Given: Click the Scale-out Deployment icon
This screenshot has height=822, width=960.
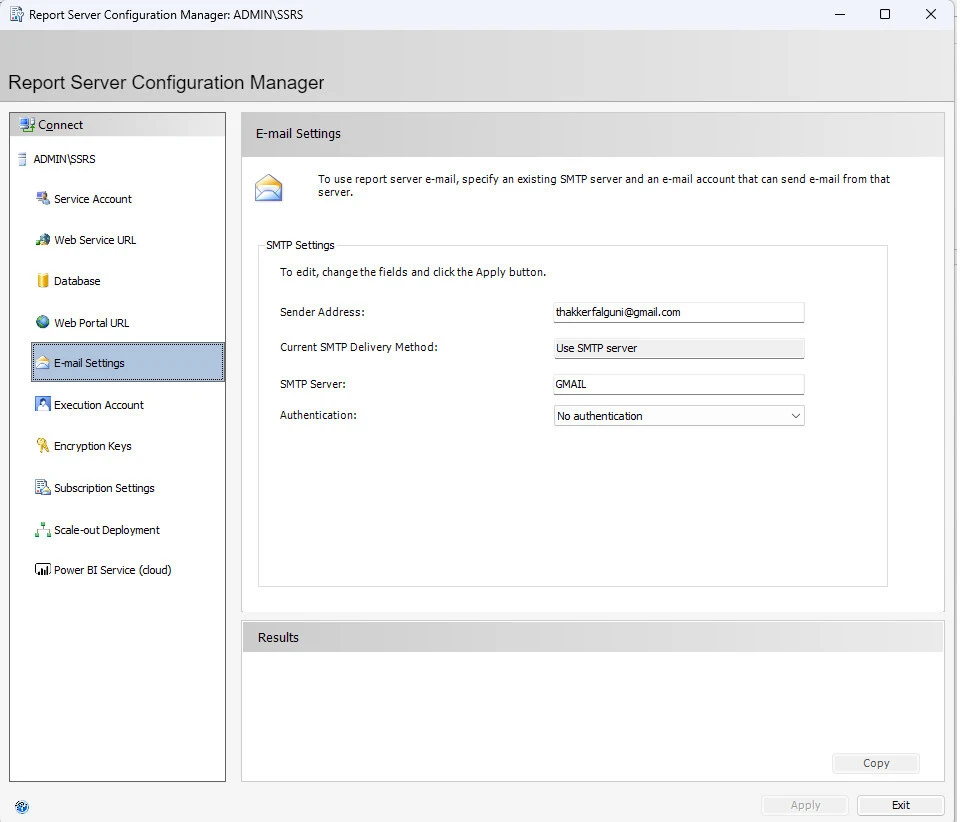Looking at the screenshot, I should click(42, 530).
